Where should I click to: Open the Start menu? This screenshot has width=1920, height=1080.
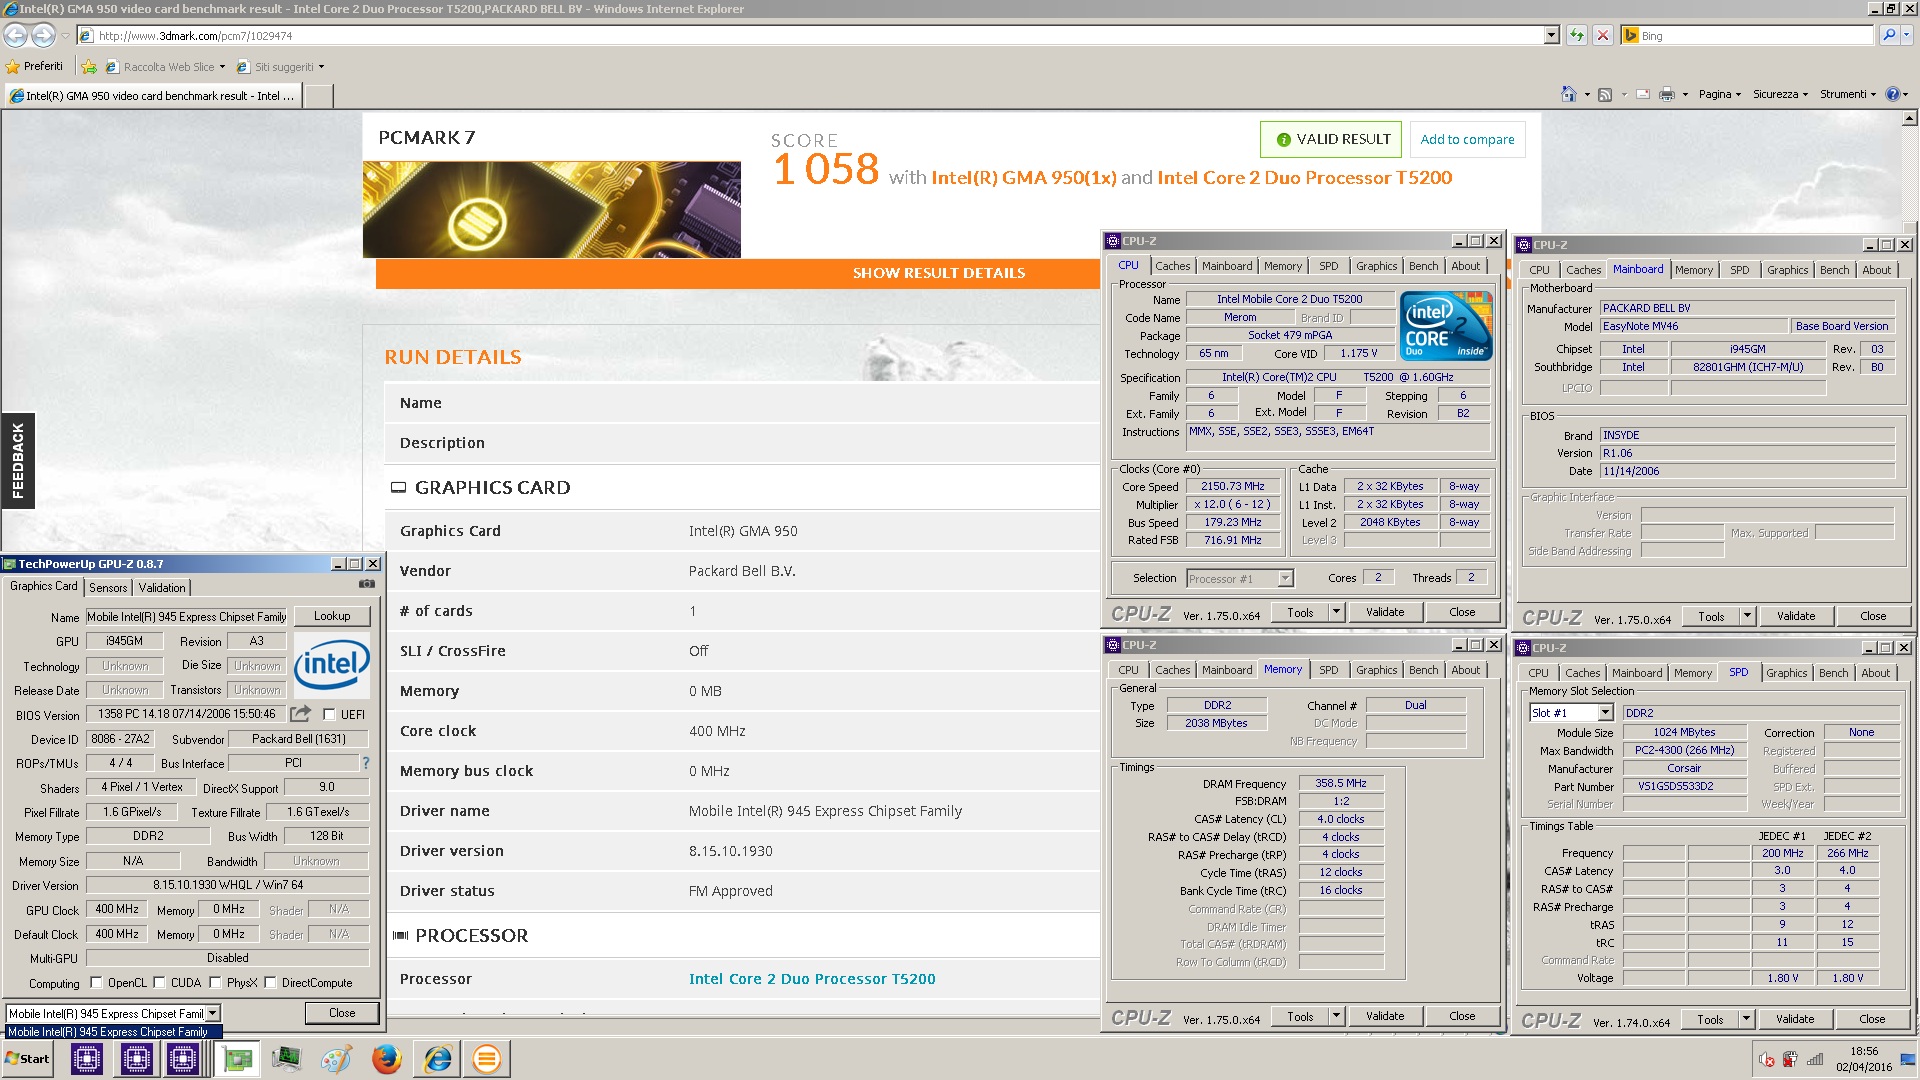pos(27,1059)
